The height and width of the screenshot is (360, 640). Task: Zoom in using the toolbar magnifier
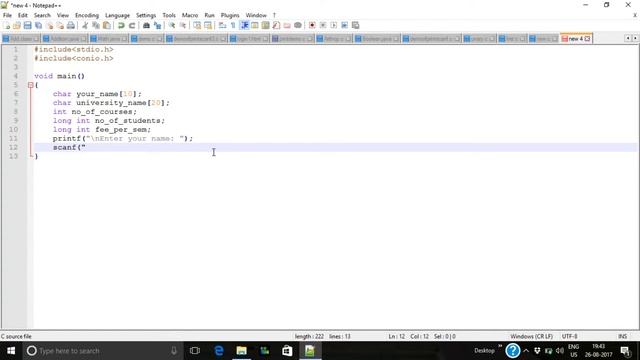tap(172, 25)
